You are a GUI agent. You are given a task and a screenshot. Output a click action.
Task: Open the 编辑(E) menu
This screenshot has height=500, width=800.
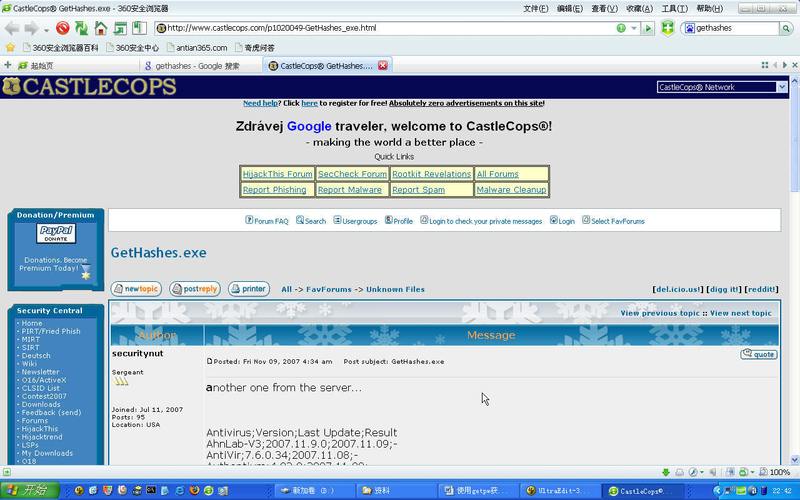click(x=570, y=9)
